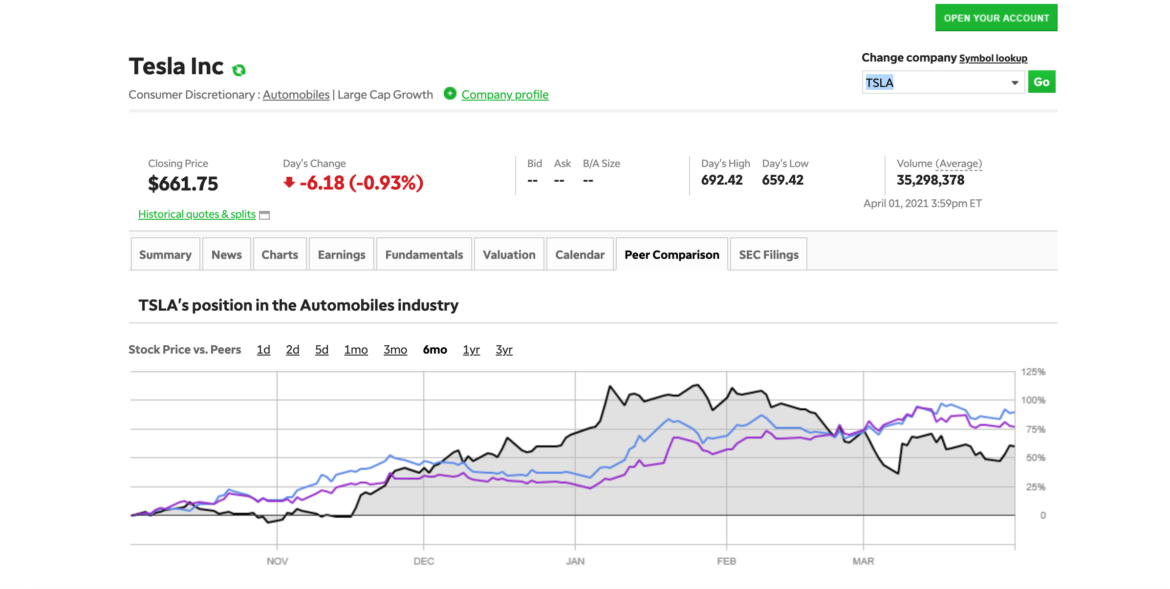Open the Automobiles industry link

click(295, 94)
